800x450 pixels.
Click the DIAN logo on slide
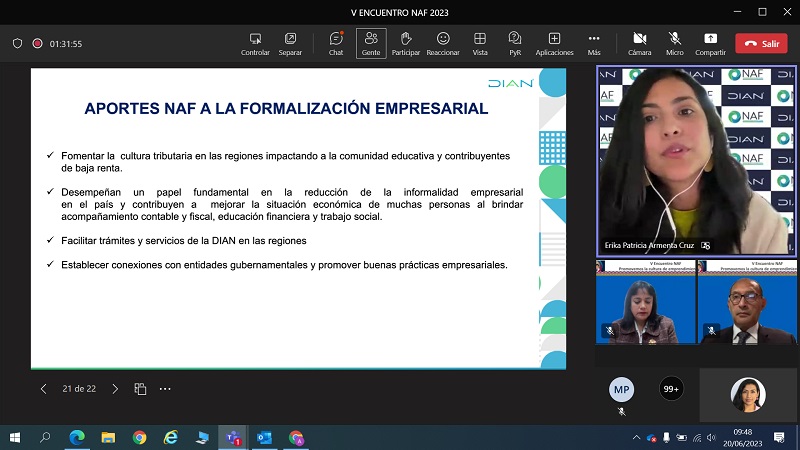[x=511, y=83]
